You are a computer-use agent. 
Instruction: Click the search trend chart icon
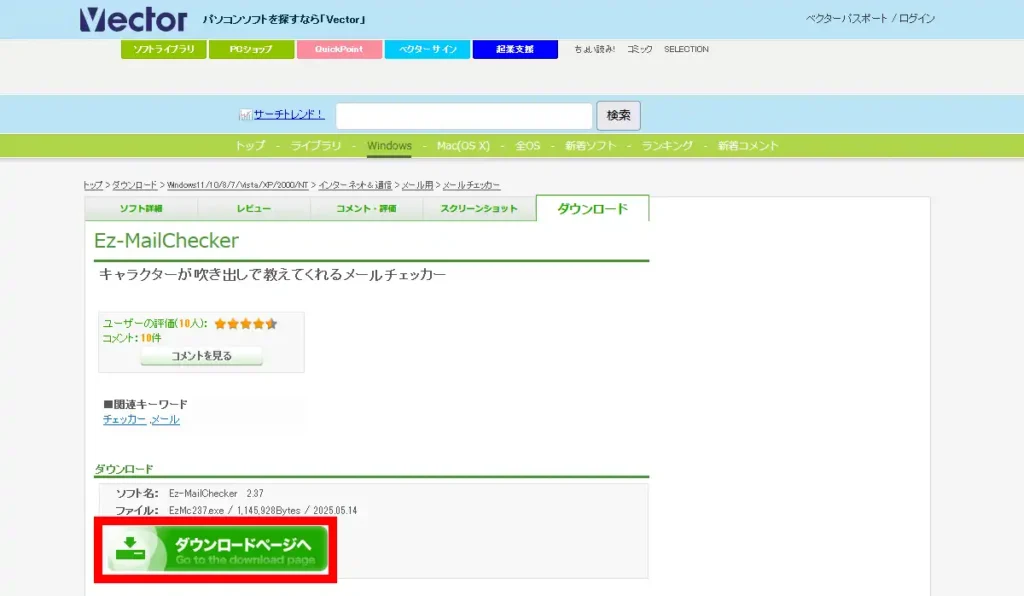pyautogui.click(x=246, y=115)
